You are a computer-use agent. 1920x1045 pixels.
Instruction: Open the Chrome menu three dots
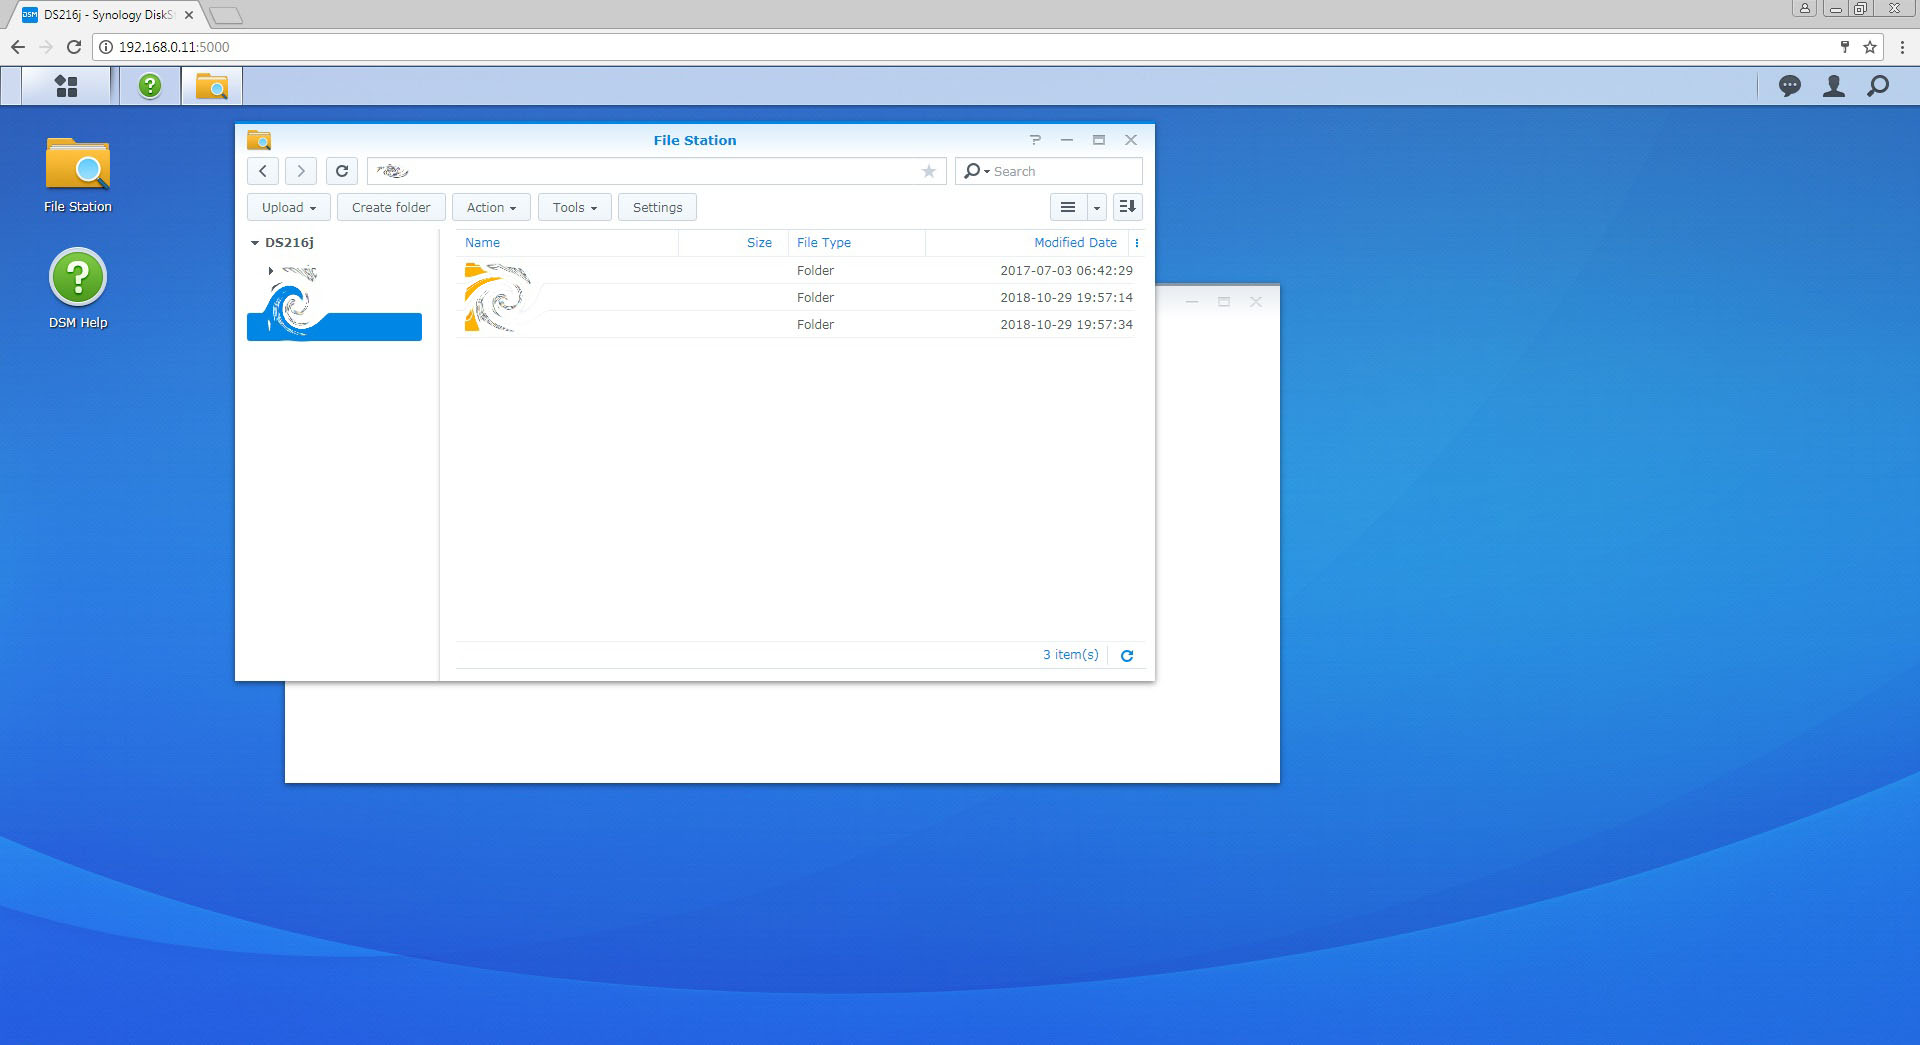1902,47
